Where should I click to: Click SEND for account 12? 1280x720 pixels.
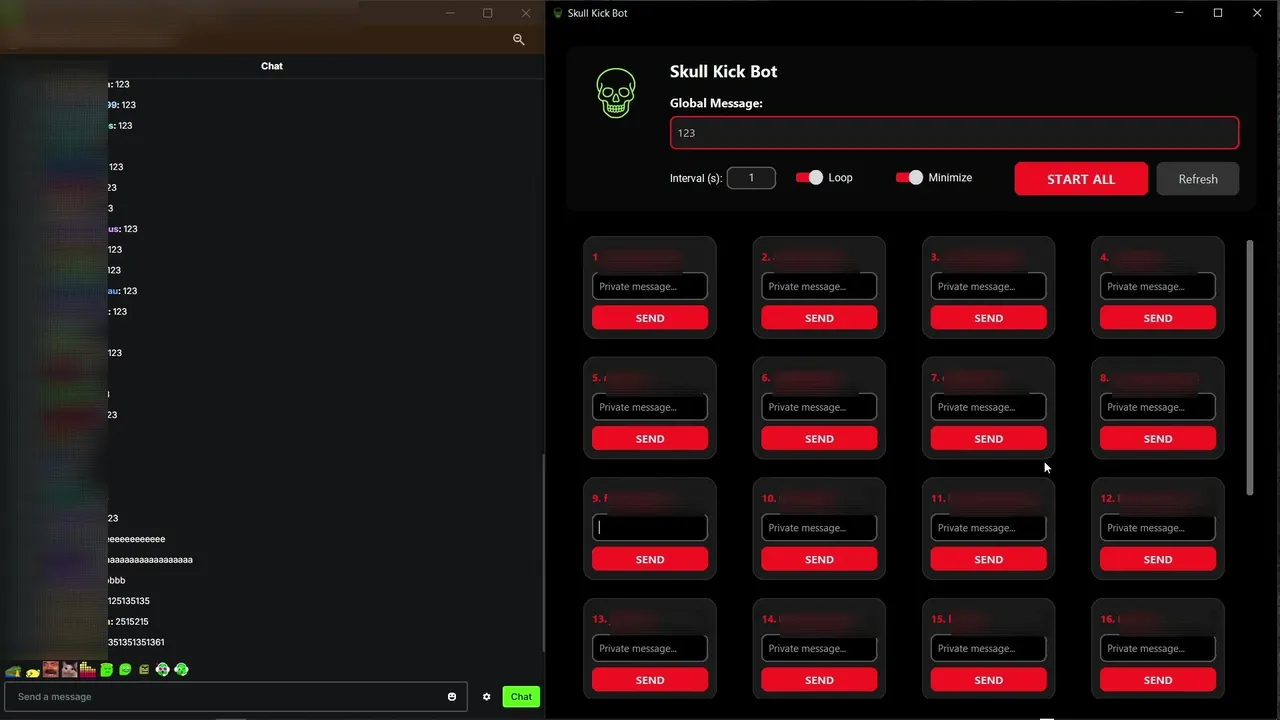[1158, 560]
